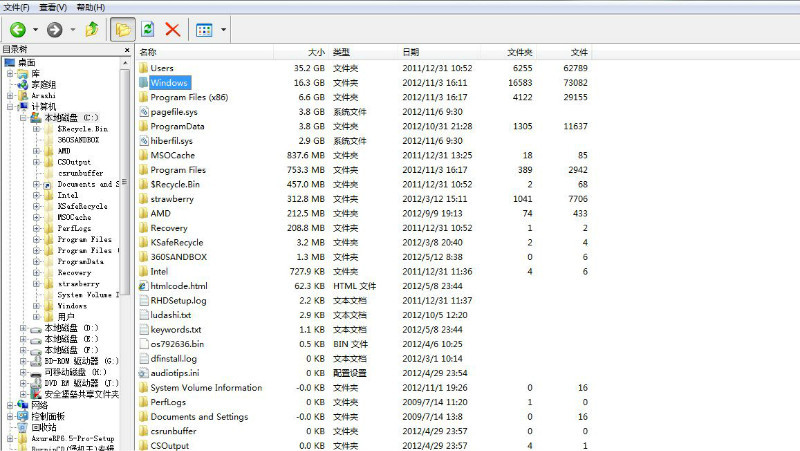800x451 pixels.
Task: Click the view mode grid icon
Action: click(x=204, y=30)
